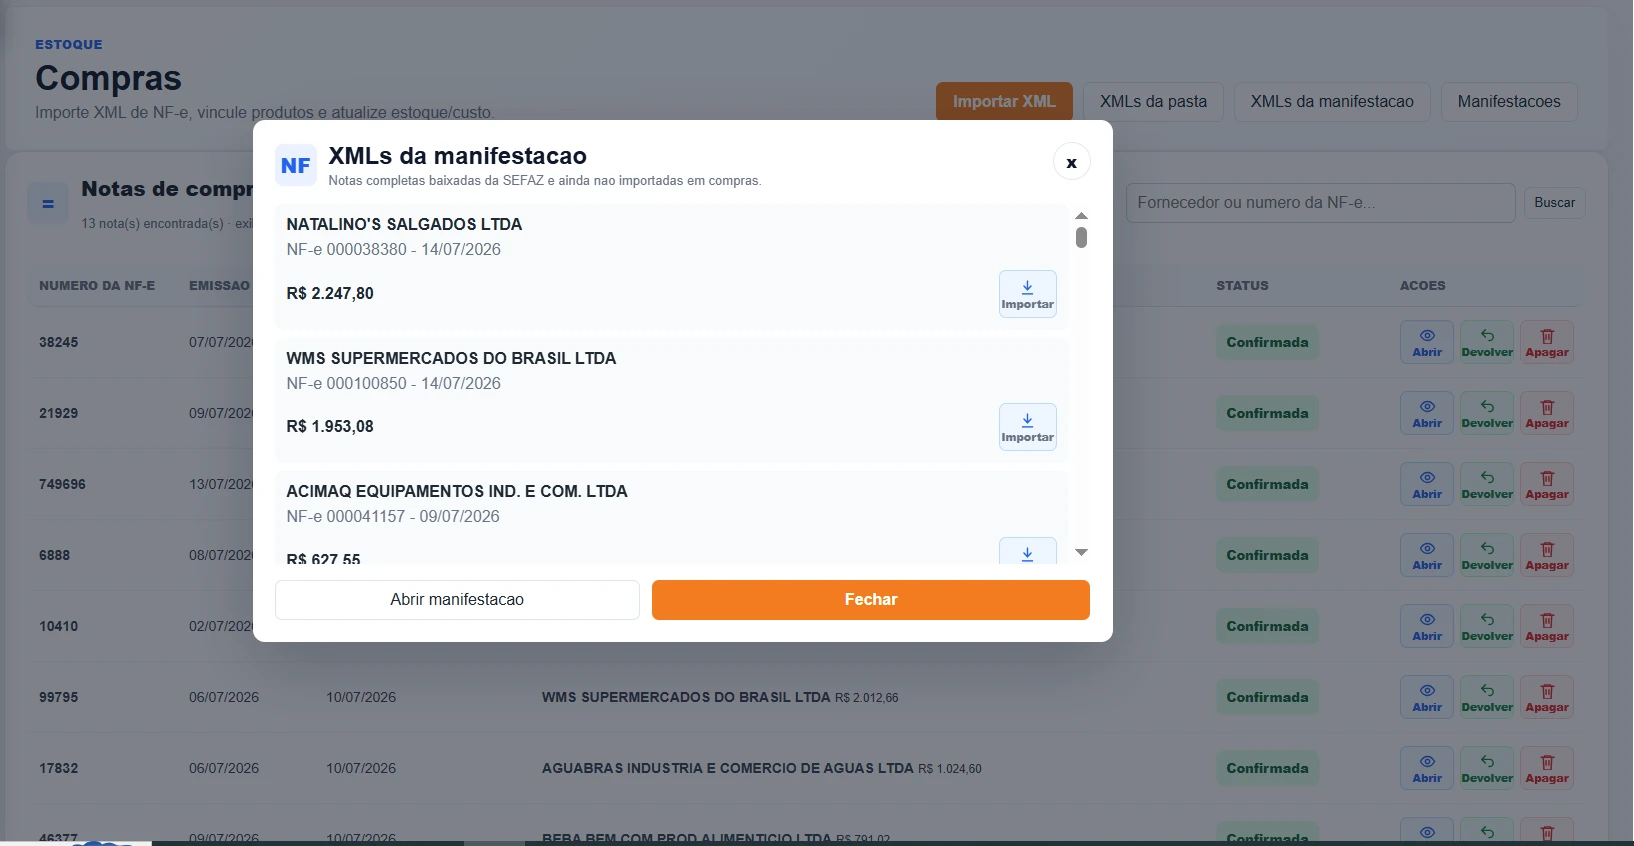The height and width of the screenshot is (846, 1634).
Task: Delete note 99795 with Apagar
Action: point(1547,697)
